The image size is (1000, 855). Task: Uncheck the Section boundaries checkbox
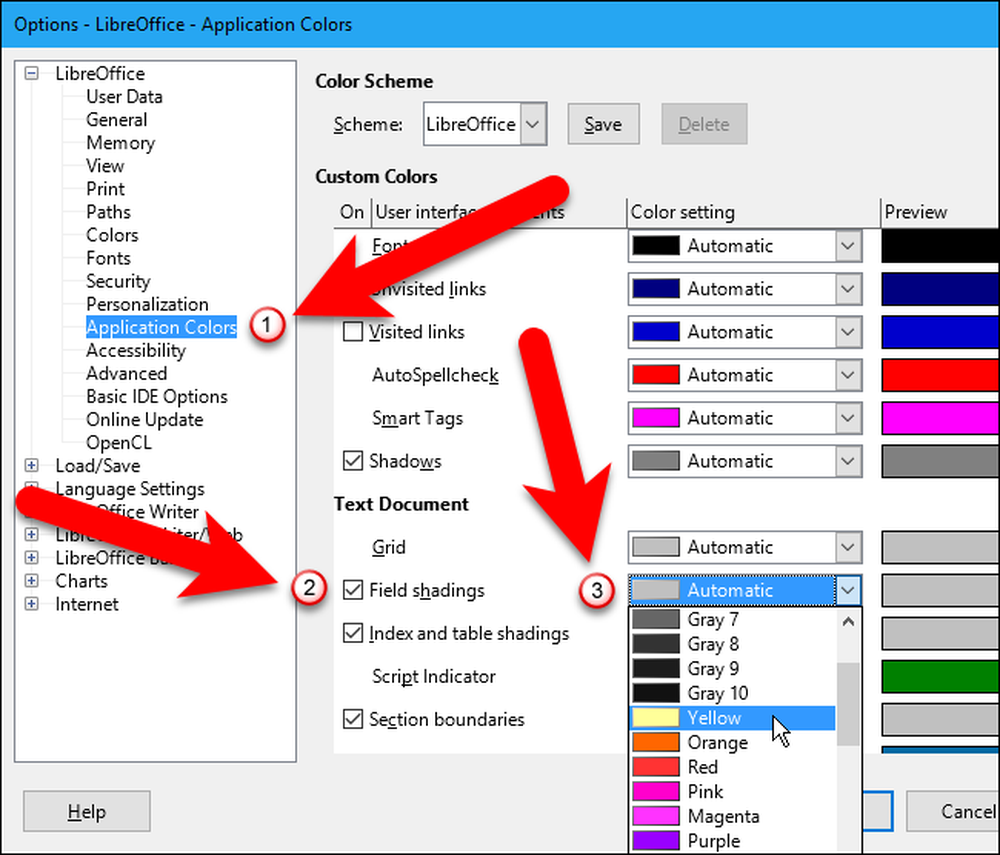click(353, 719)
